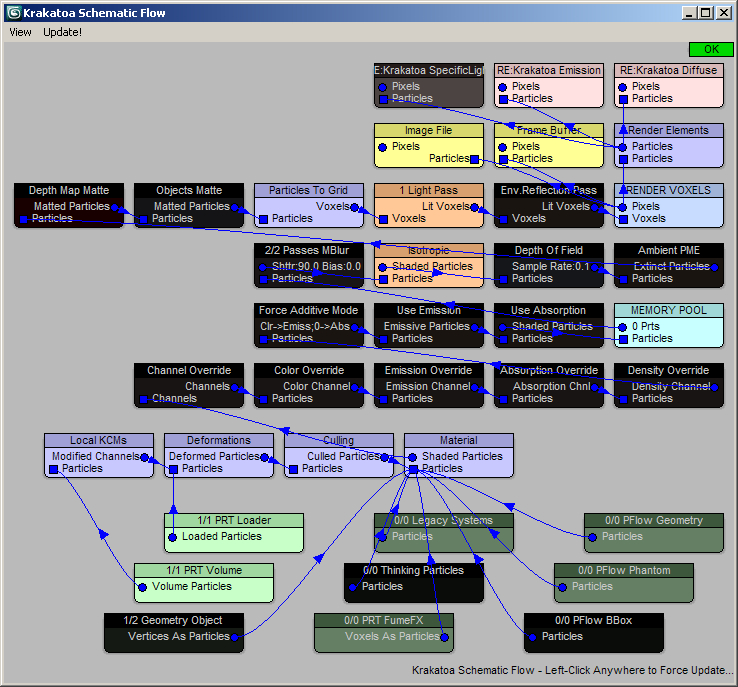This screenshot has width=738, height=687.
Task: Click Particles square socket in Culling node
Action: click(293, 469)
